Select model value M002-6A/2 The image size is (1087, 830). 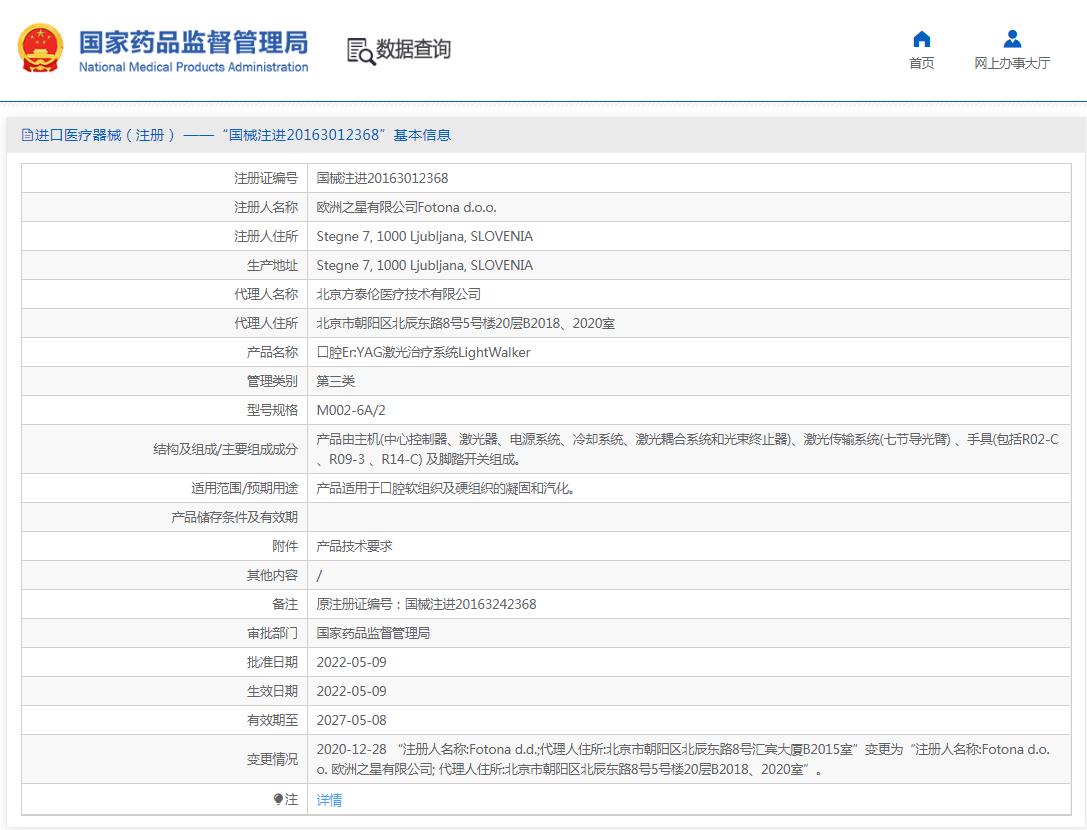351,410
